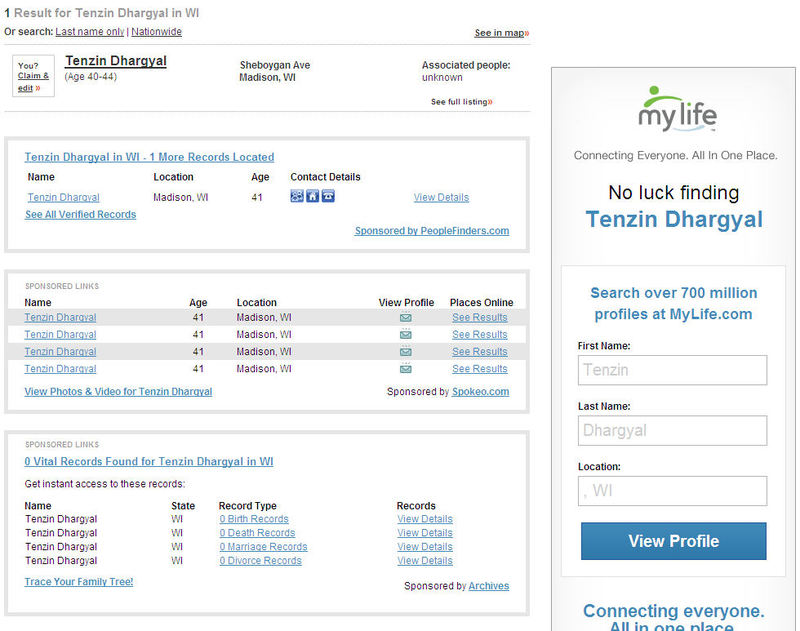This screenshot has height=631, width=800.
Task: Click the 'Places Online' column header
Action: pyautogui.click(x=481, y=302)
